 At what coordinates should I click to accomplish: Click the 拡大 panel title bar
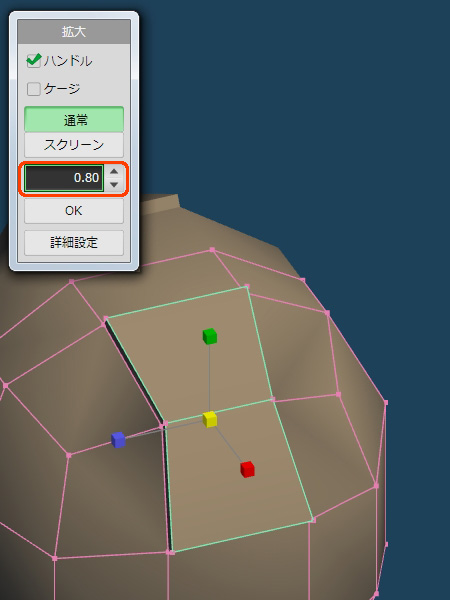[x=74, y=32]
